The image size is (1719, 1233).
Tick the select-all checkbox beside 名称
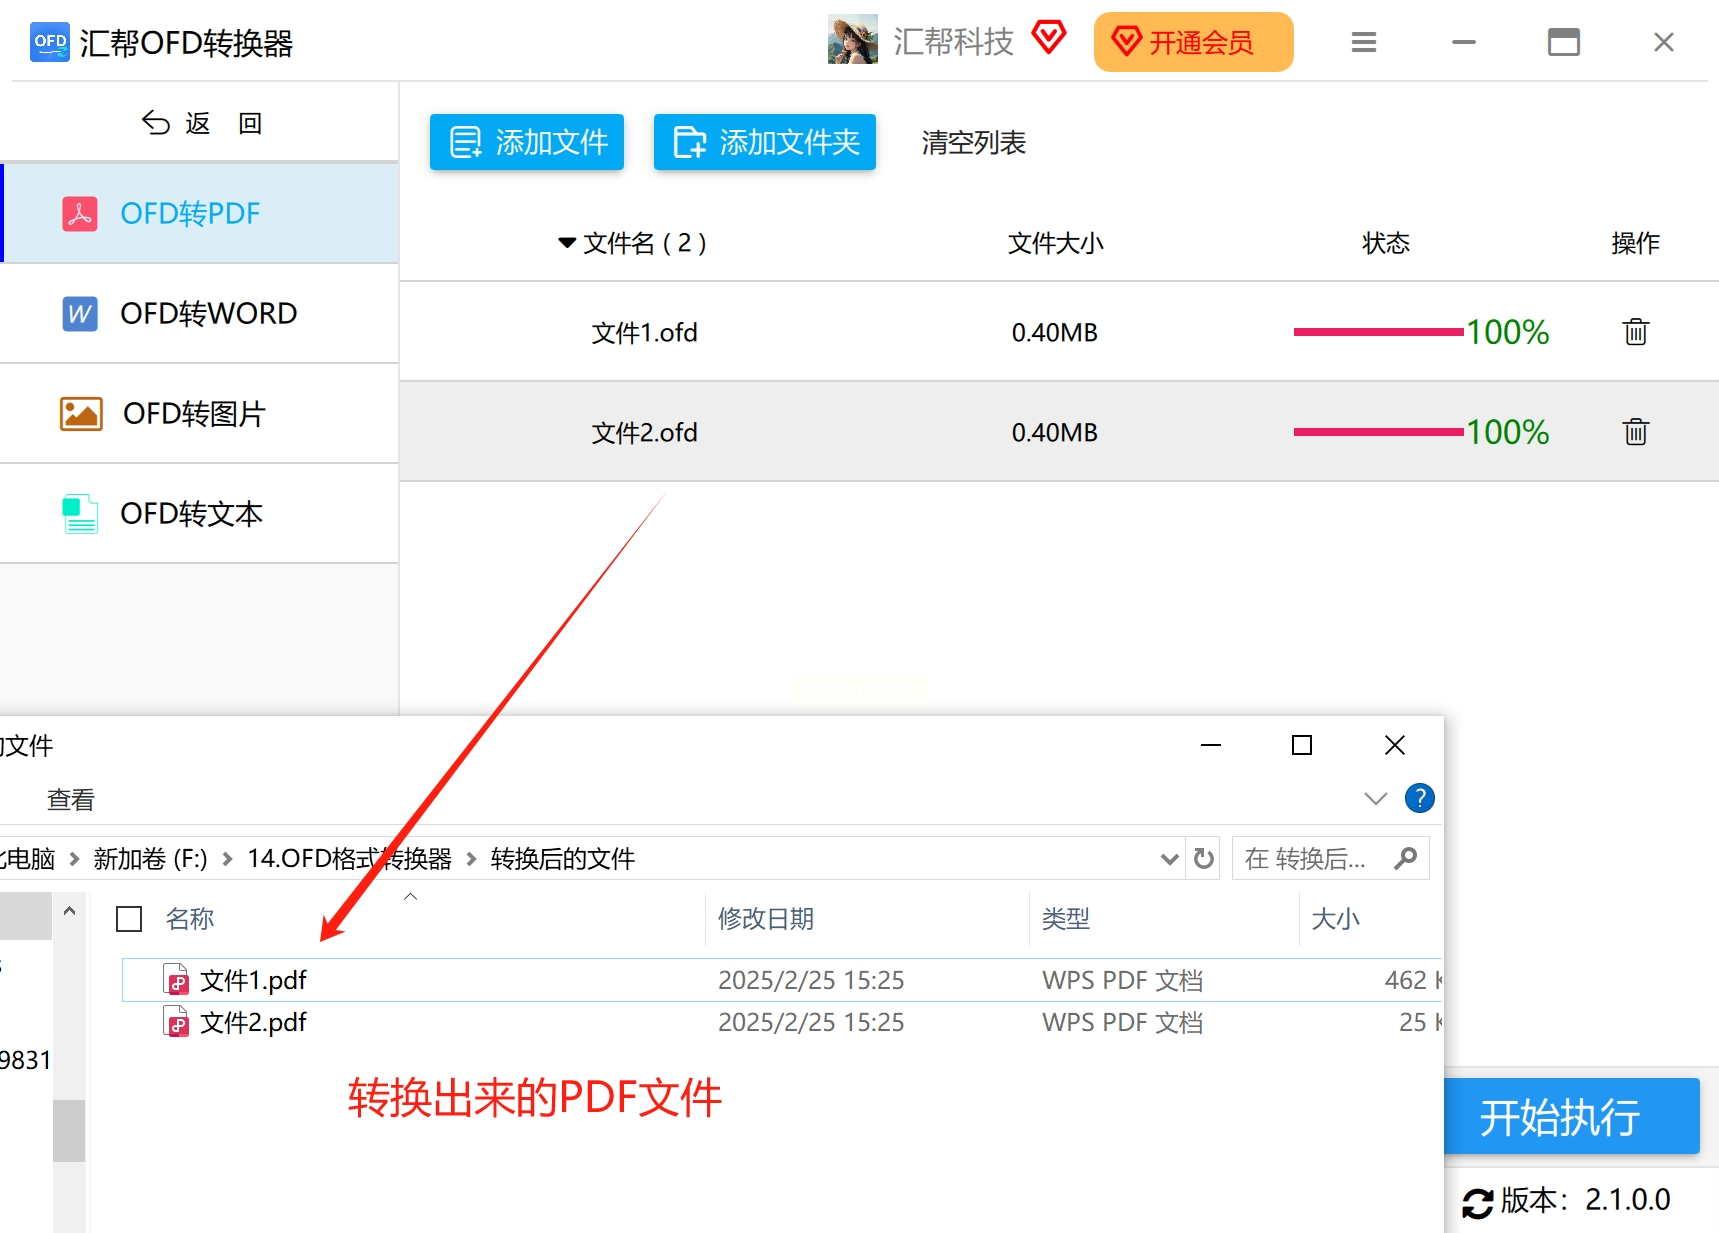coord(129,918)
